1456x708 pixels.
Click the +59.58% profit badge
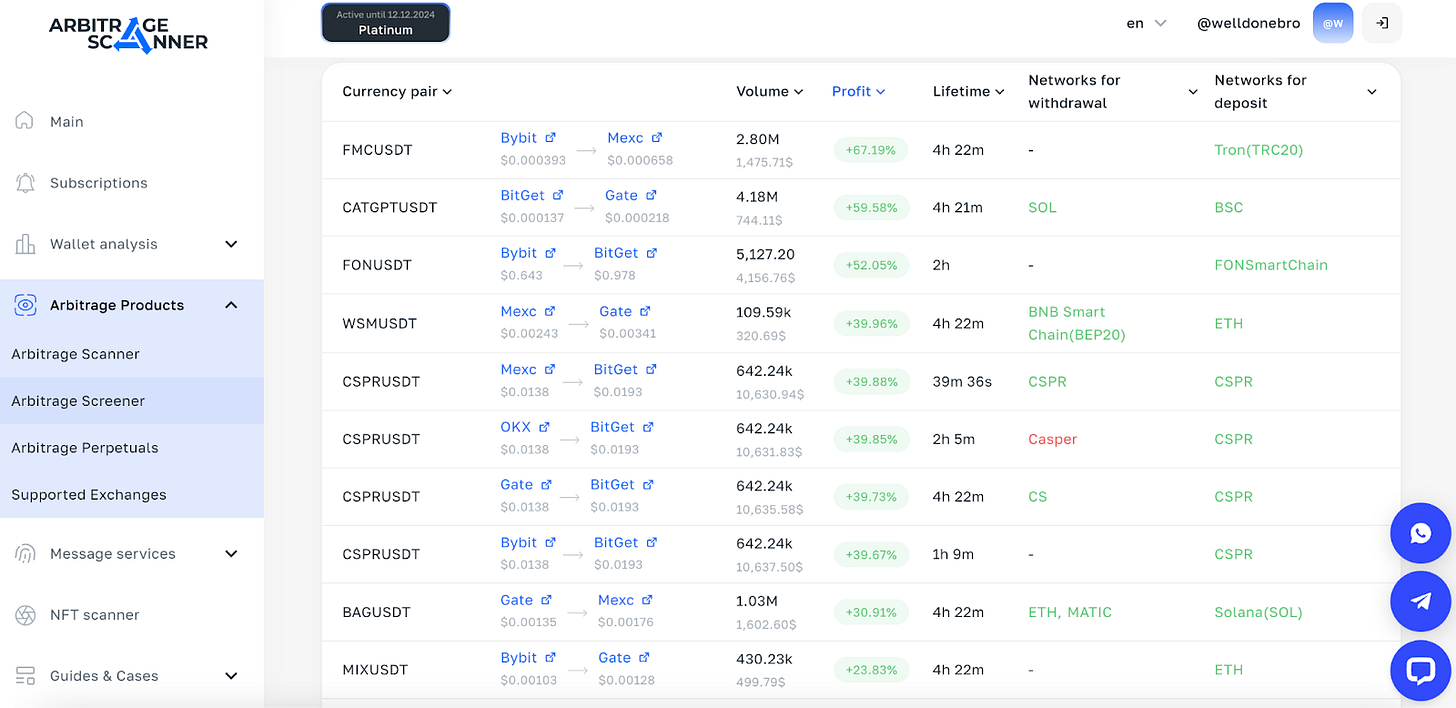coord(871,207)
